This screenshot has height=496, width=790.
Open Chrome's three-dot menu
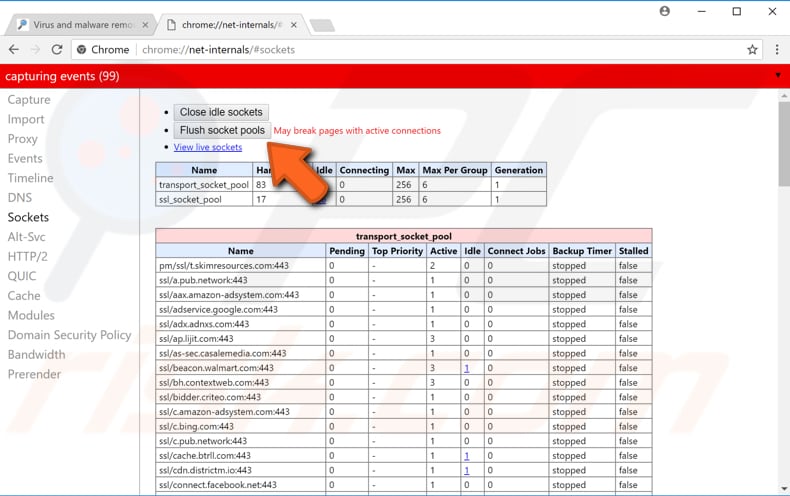(x=776, y=49)
